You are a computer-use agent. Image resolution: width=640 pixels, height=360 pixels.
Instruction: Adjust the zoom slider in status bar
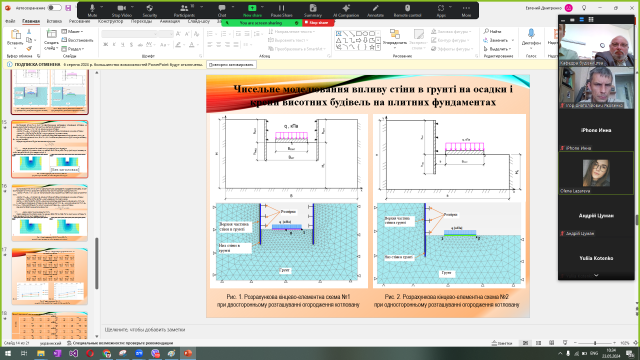(x=595, y=343)
